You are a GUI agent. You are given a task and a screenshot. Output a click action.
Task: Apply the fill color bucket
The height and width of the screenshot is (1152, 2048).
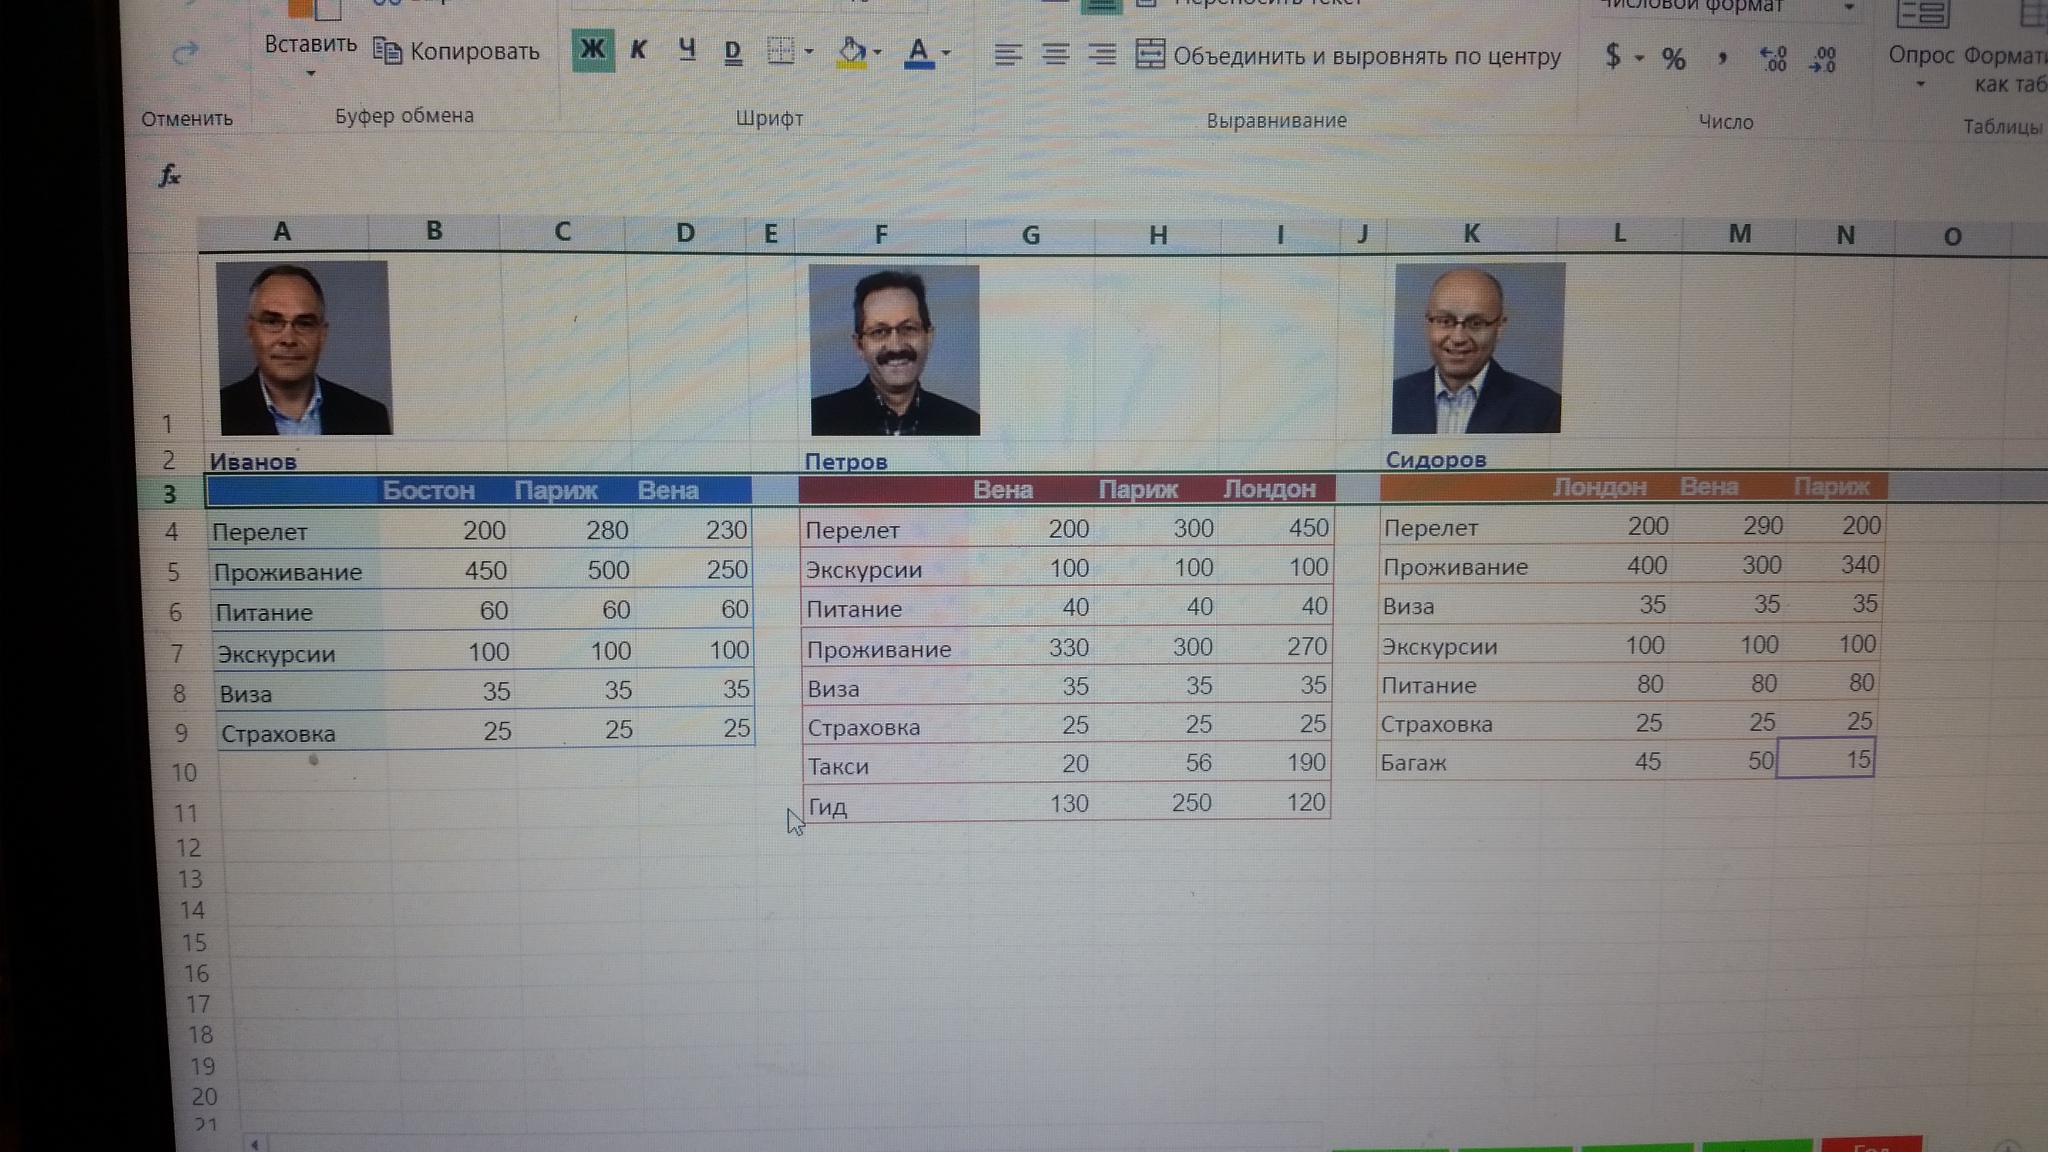point(852,52)
